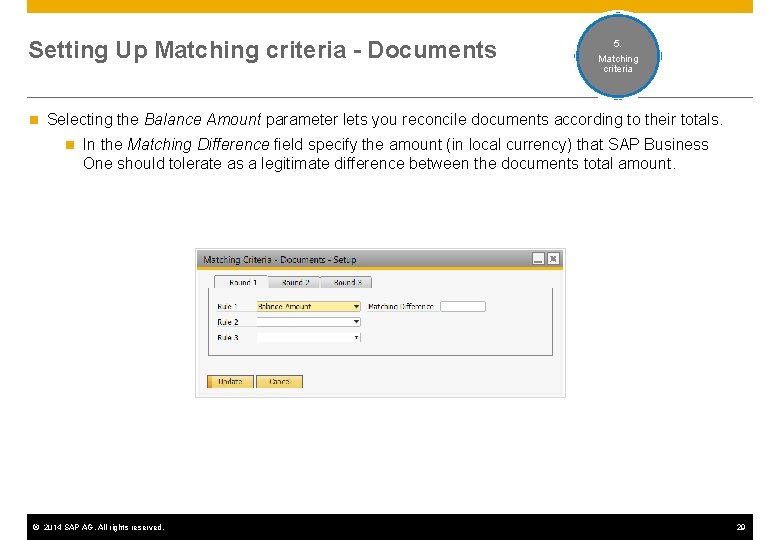
Task: Close the Matching Criteria setup window
Action: (553, 259)
